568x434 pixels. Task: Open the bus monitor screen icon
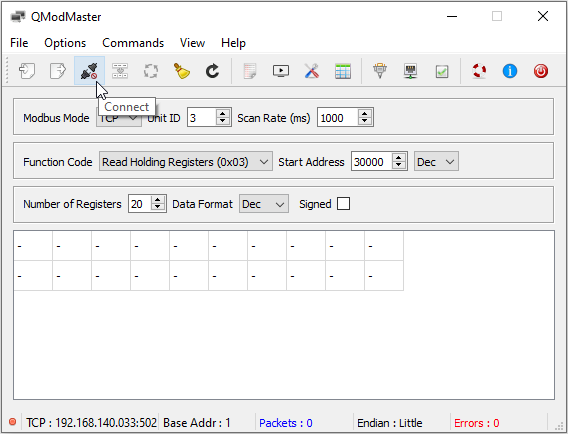tap(281, 71)
